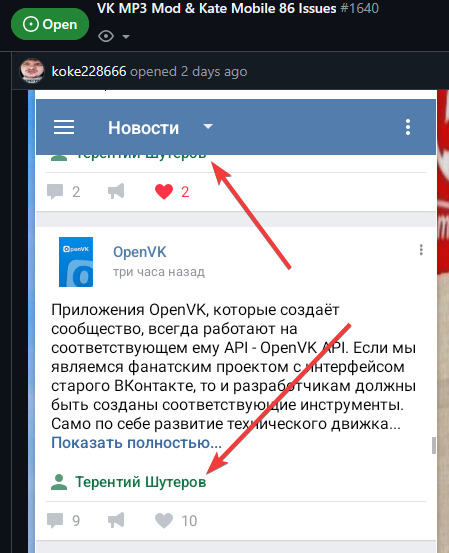Image resolution: width=449 pixels, height=553 pixels.
Task: Open the three-dot overflow menu in blue header
Action: (408, 127)
